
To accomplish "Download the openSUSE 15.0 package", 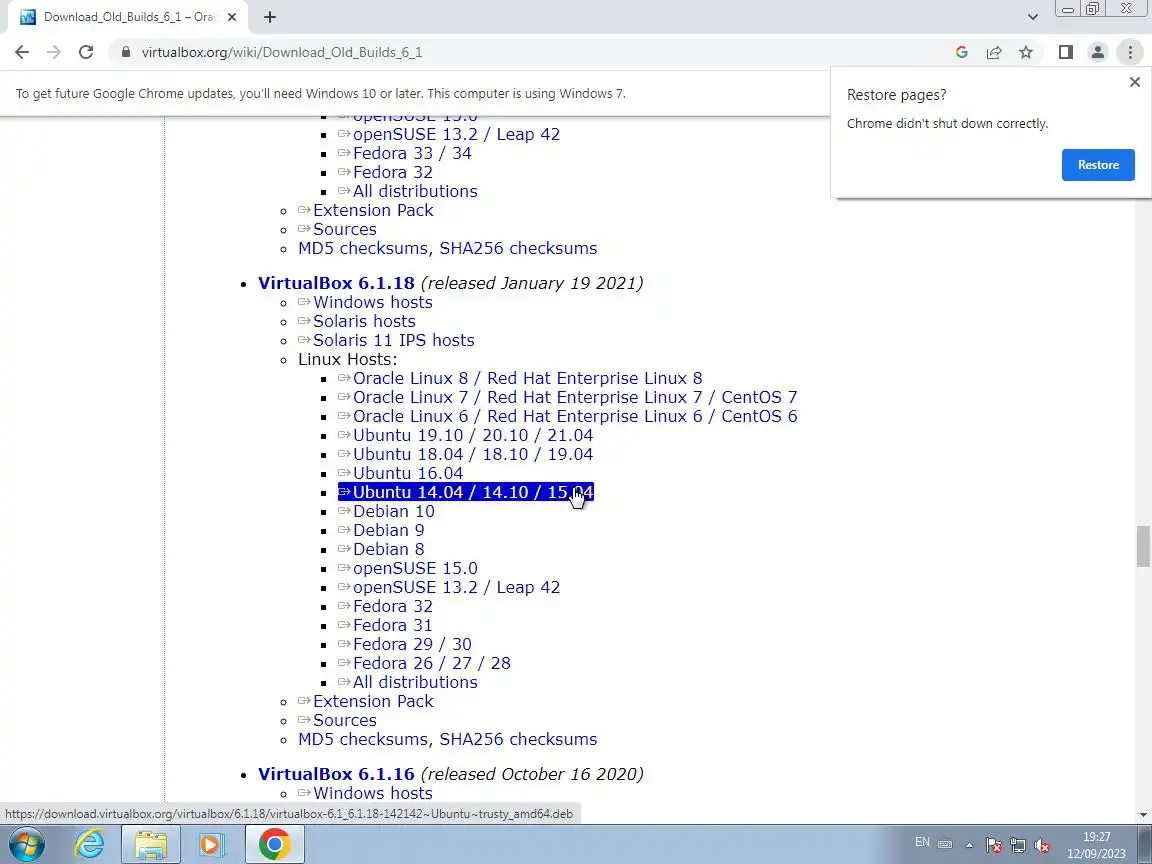I will (x=415, y=569).
